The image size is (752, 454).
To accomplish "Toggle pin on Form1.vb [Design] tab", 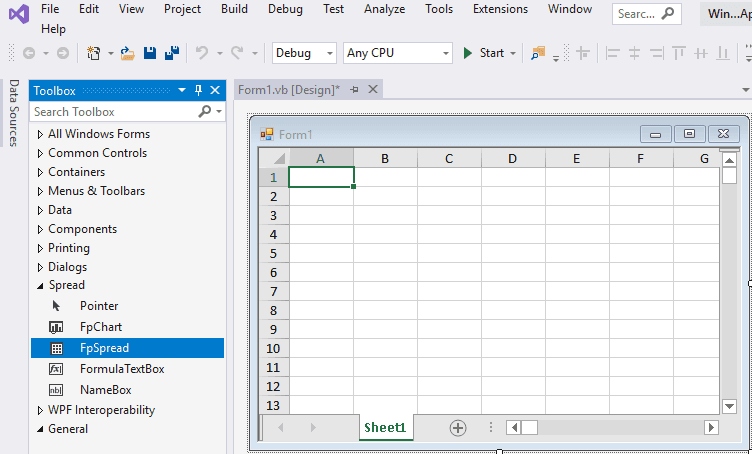I will point(354,90).
